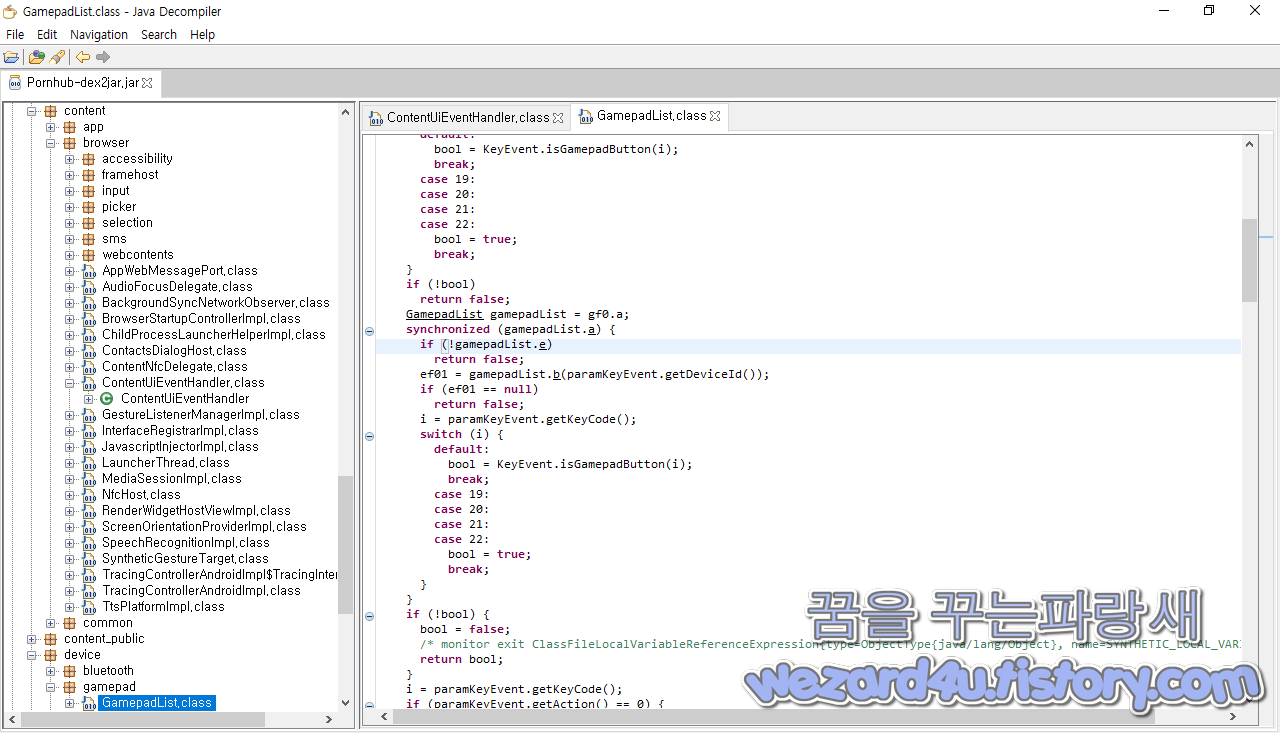
Task: Click the tree panel vertical scrollbar thumb
Action: pos(345,544)
